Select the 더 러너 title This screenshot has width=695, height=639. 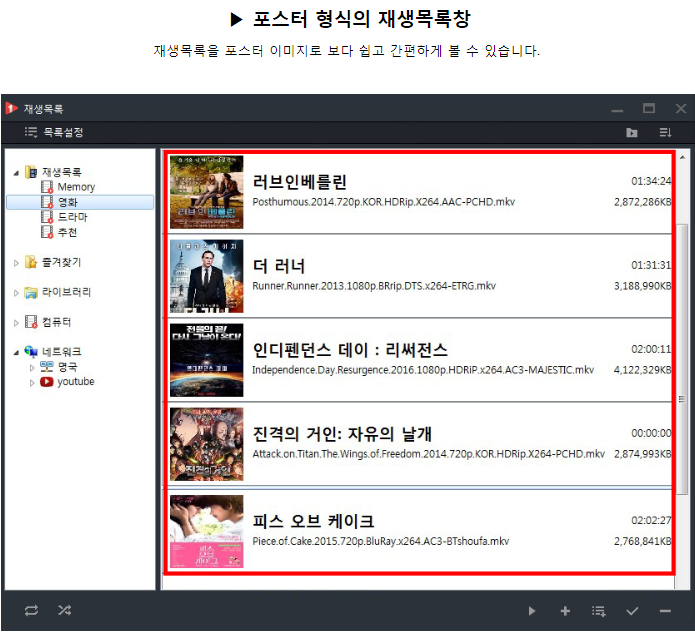(279, 266)
